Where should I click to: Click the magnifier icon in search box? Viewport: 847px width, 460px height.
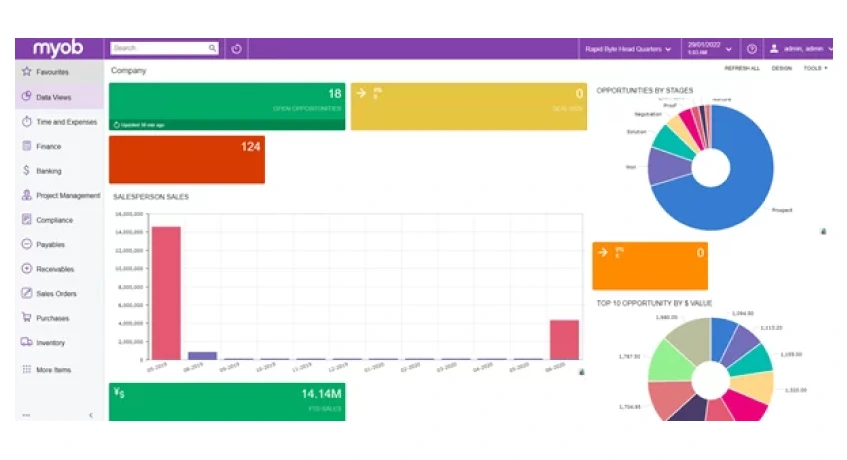[212, 48]
